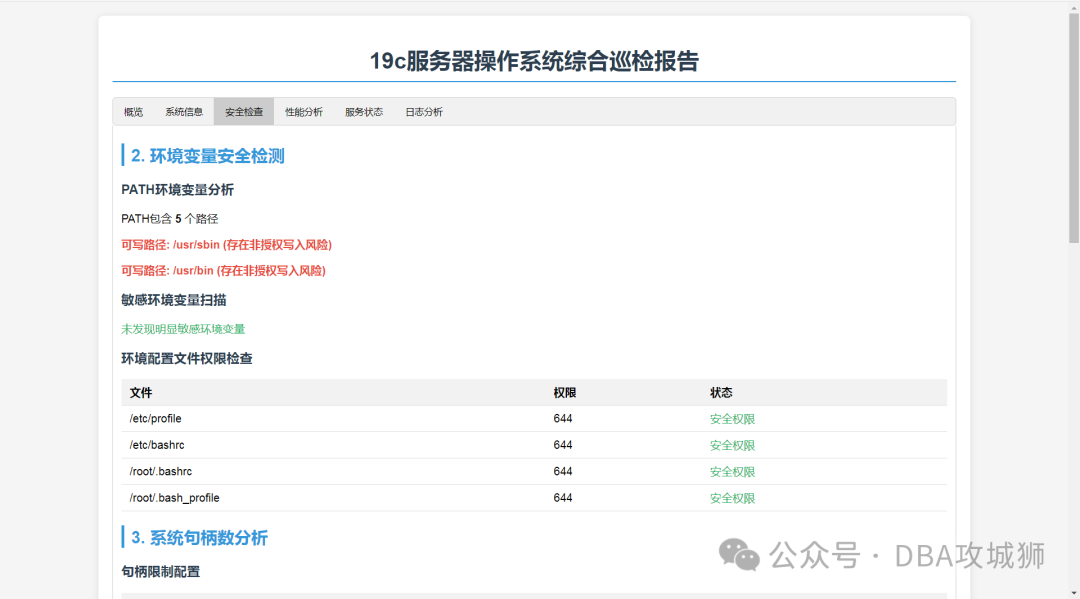Click the subheading 句柄限制配置

coord(160,572)
